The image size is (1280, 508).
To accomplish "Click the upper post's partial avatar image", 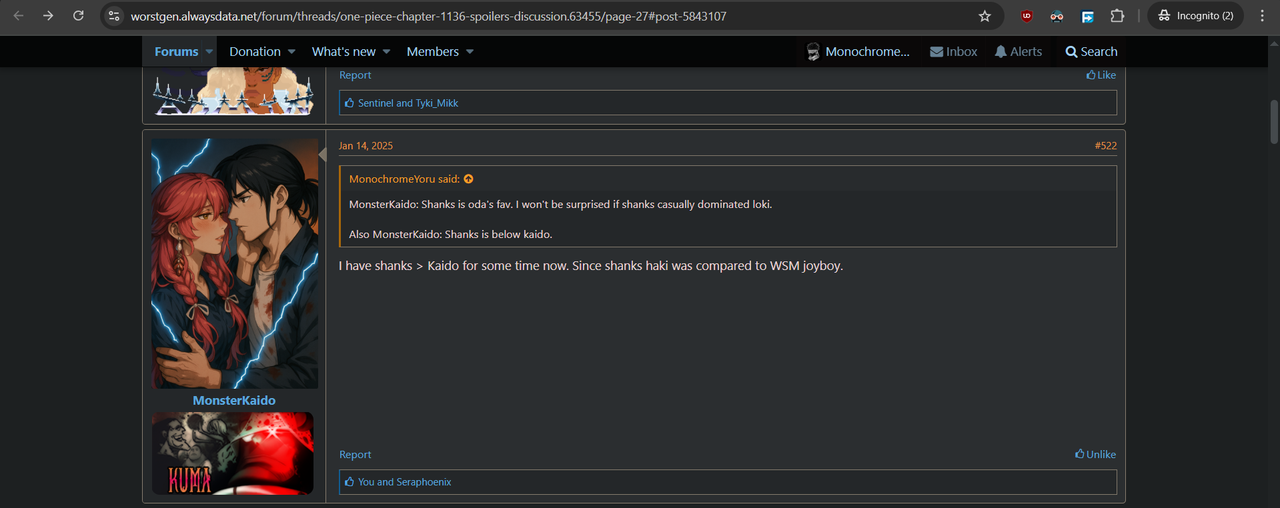I will pos(234,92).
